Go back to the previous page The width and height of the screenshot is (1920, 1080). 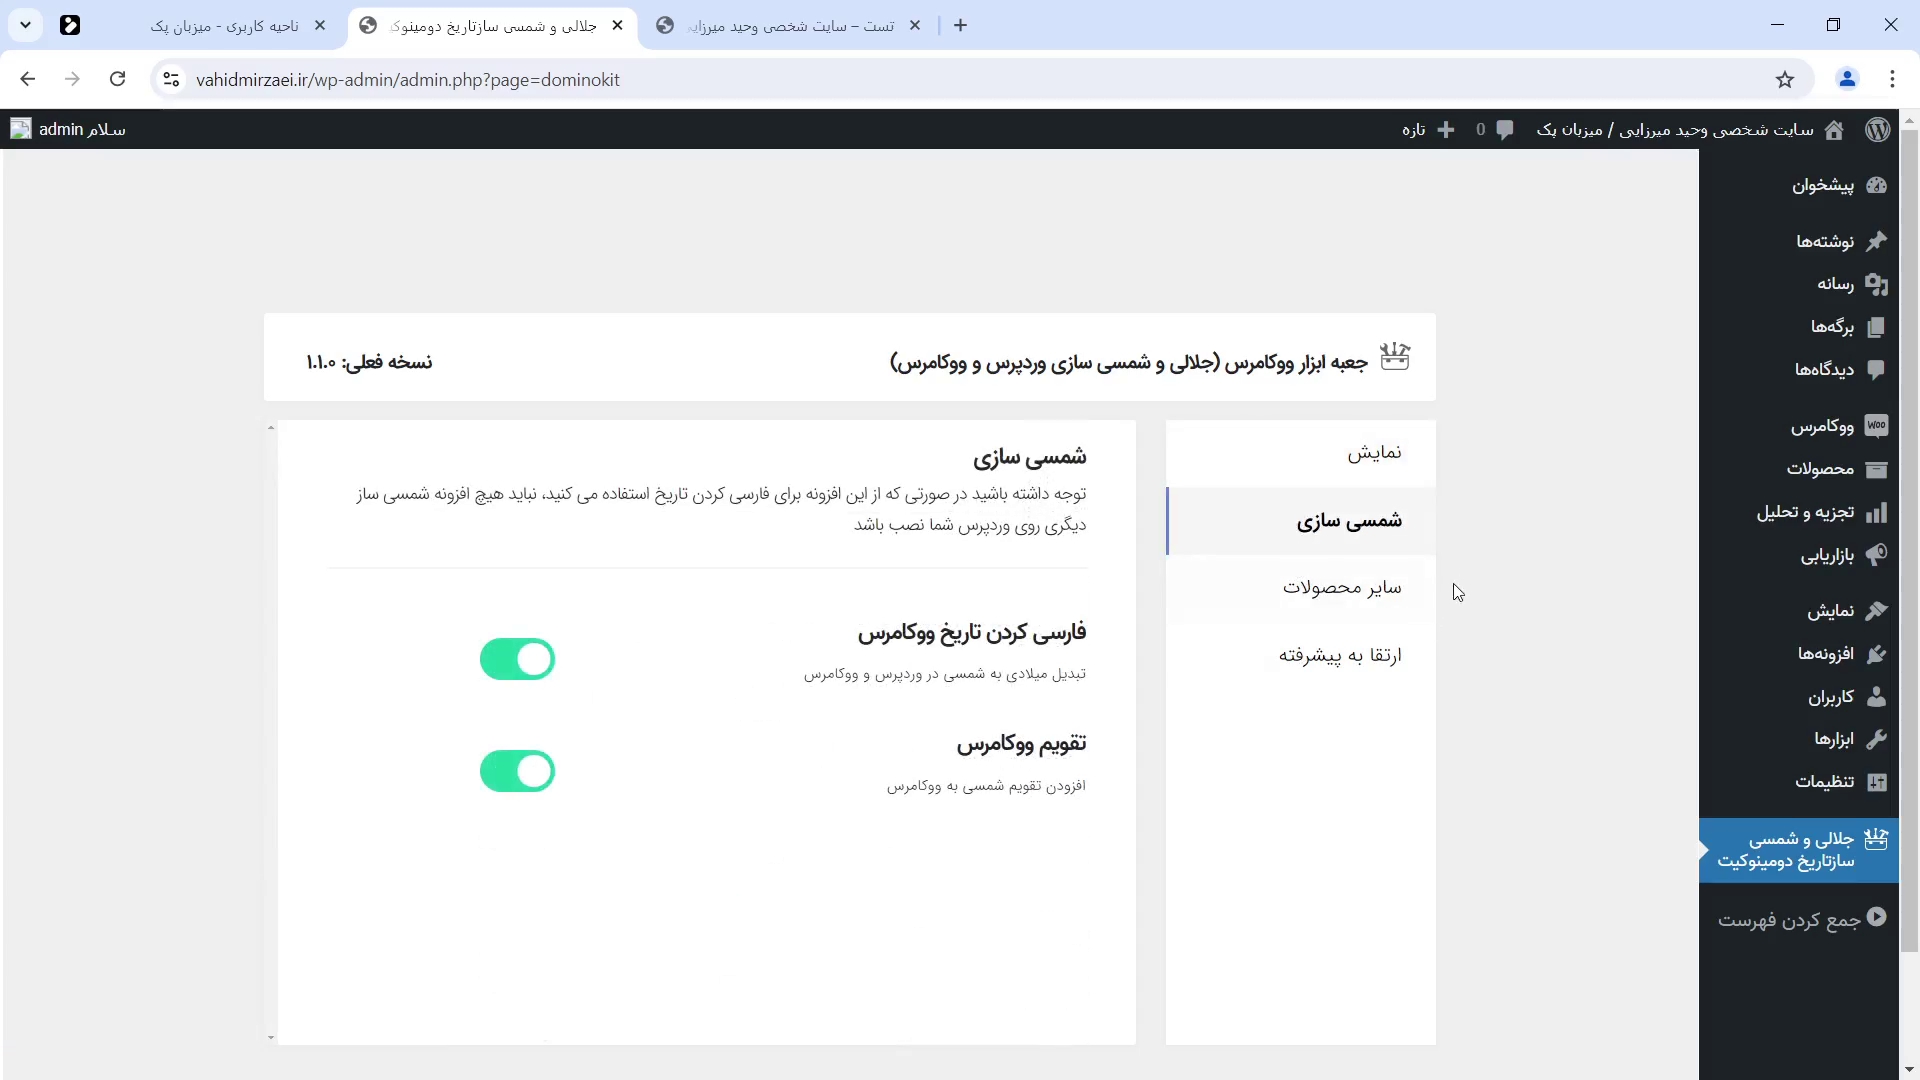click(27, 79)
